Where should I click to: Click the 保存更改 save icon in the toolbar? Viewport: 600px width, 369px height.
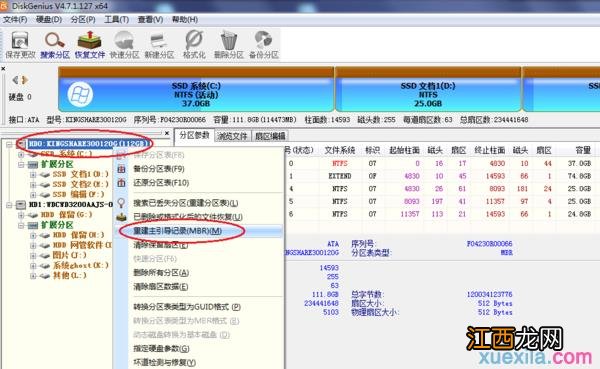20,44
